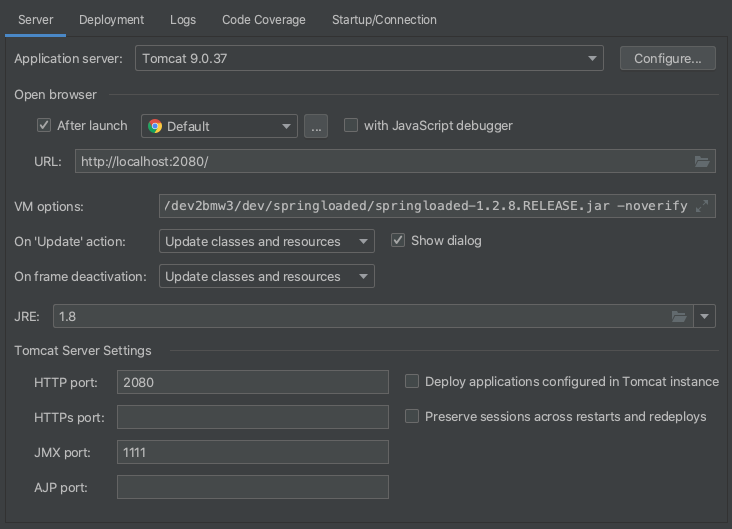Switch to the Deployment tab
The height and width of the screenshot is (529, 732).
(111, 20)
